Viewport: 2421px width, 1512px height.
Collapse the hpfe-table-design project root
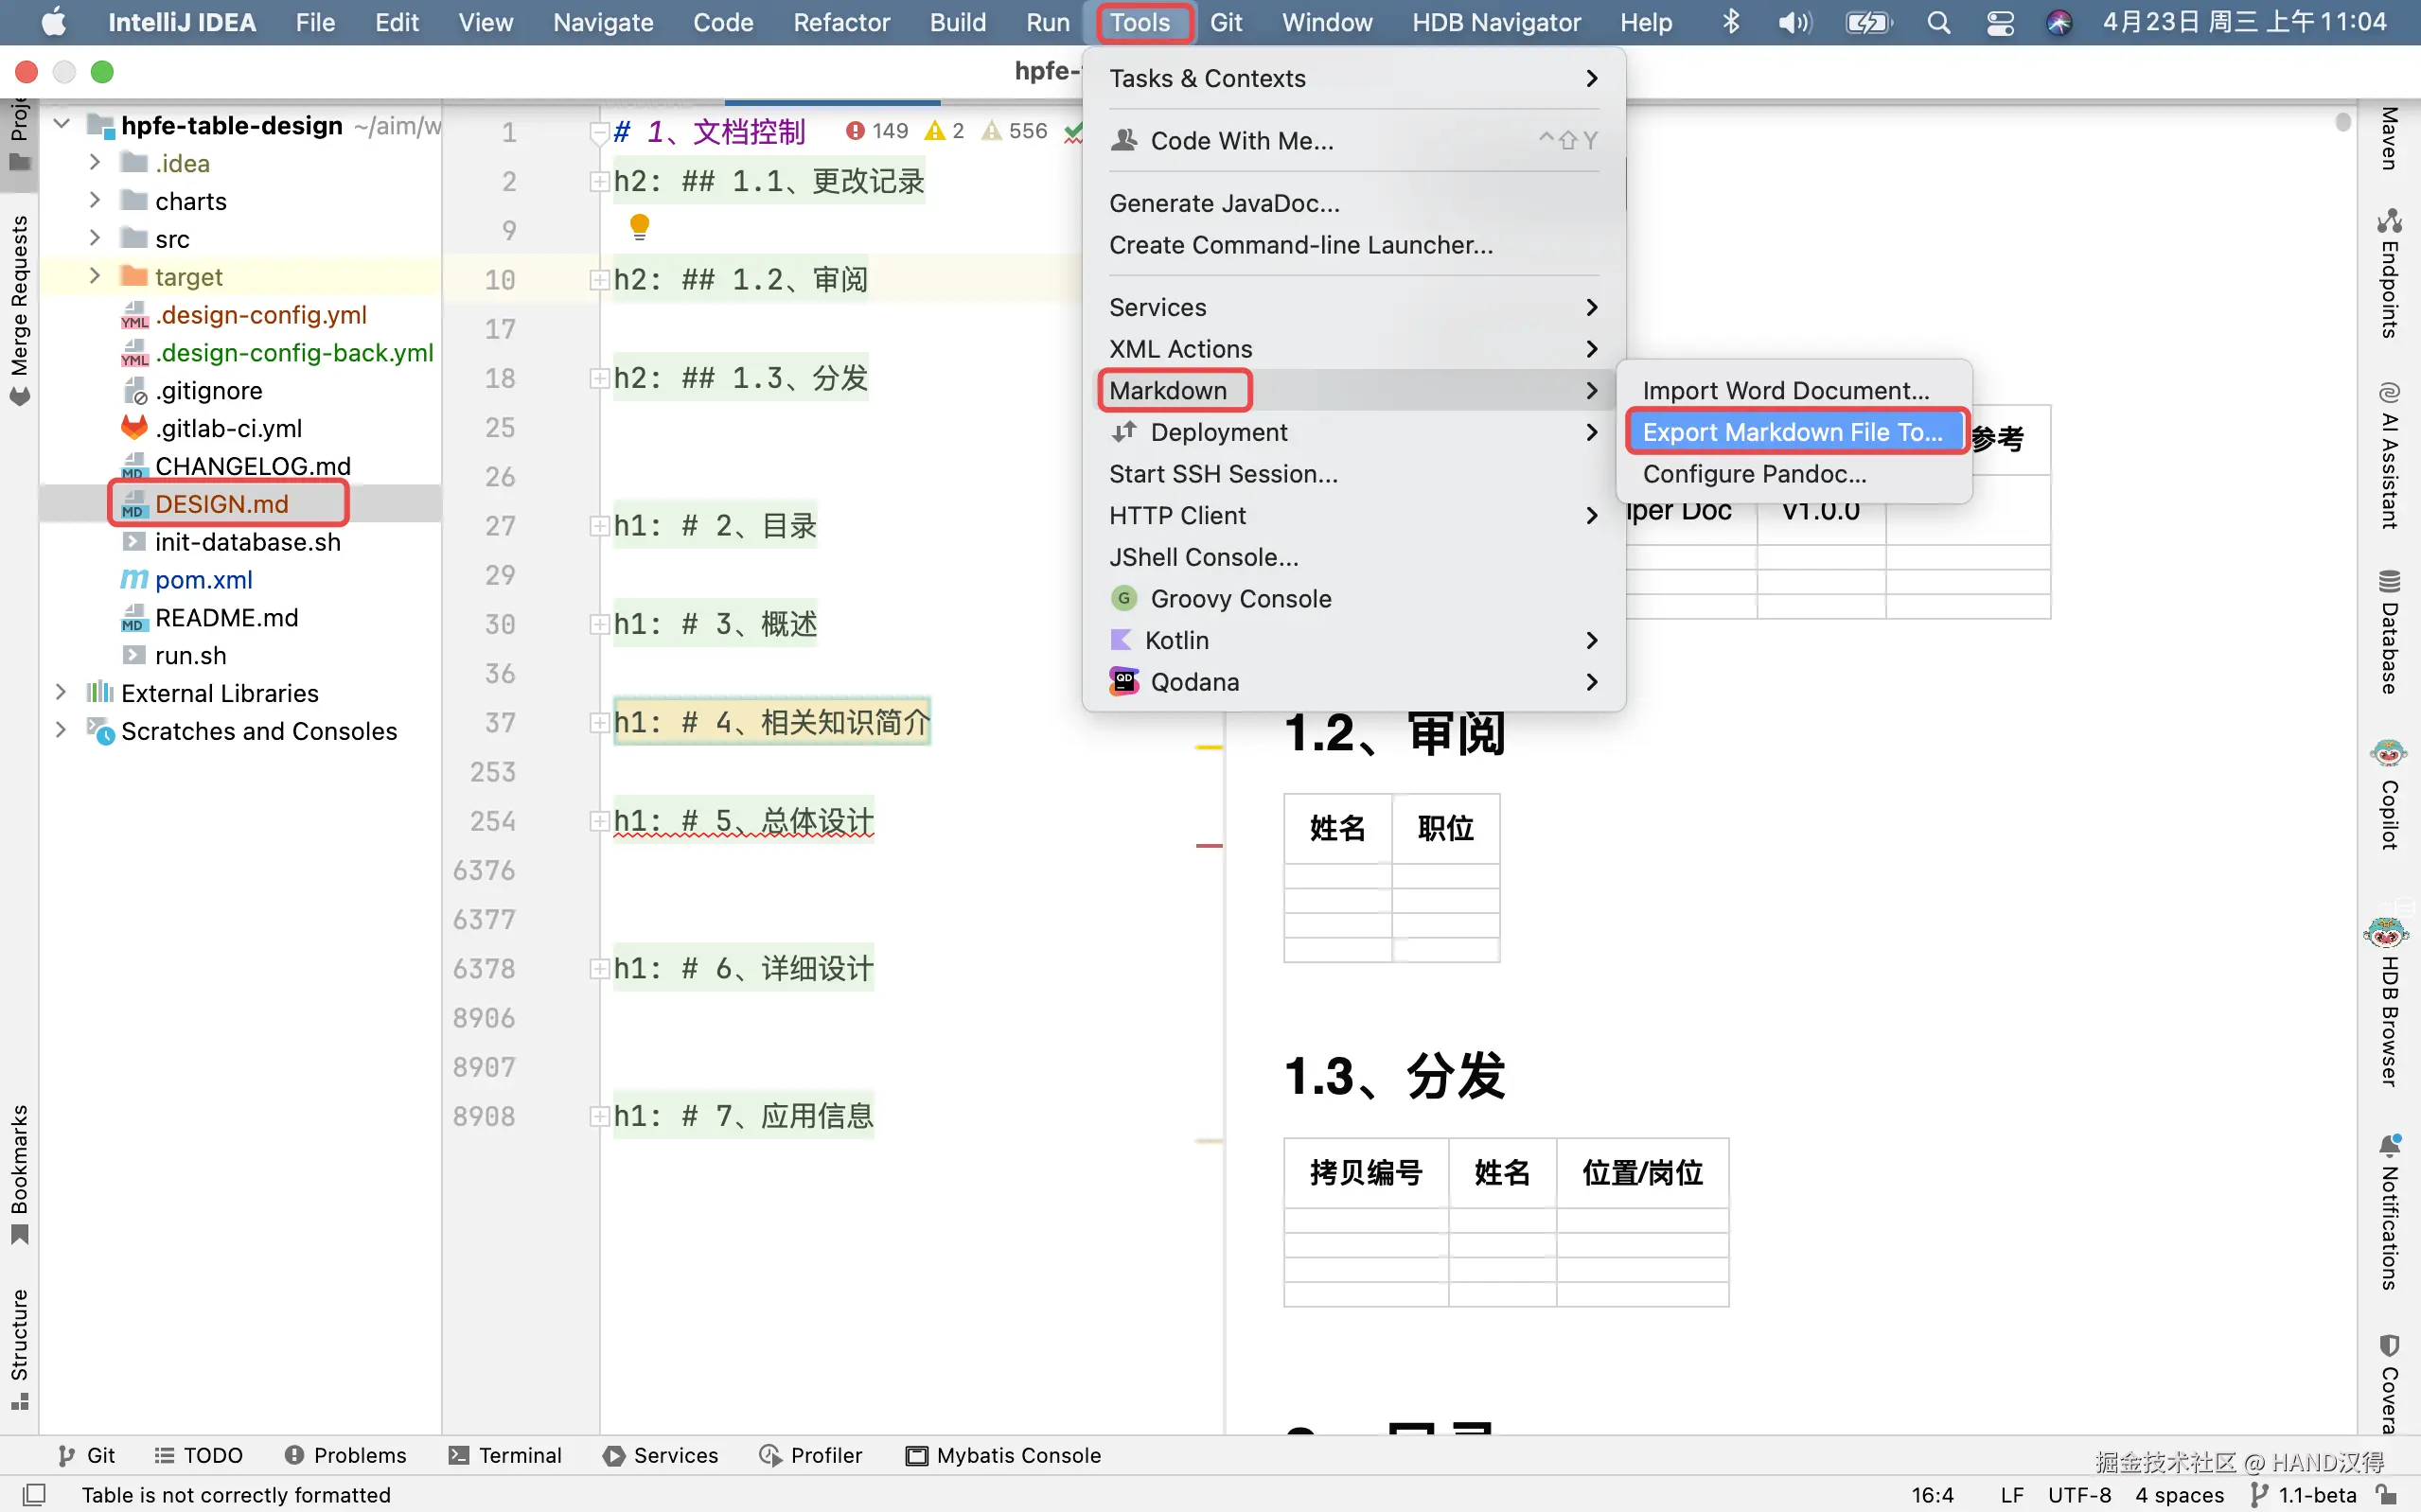point(61,125)
